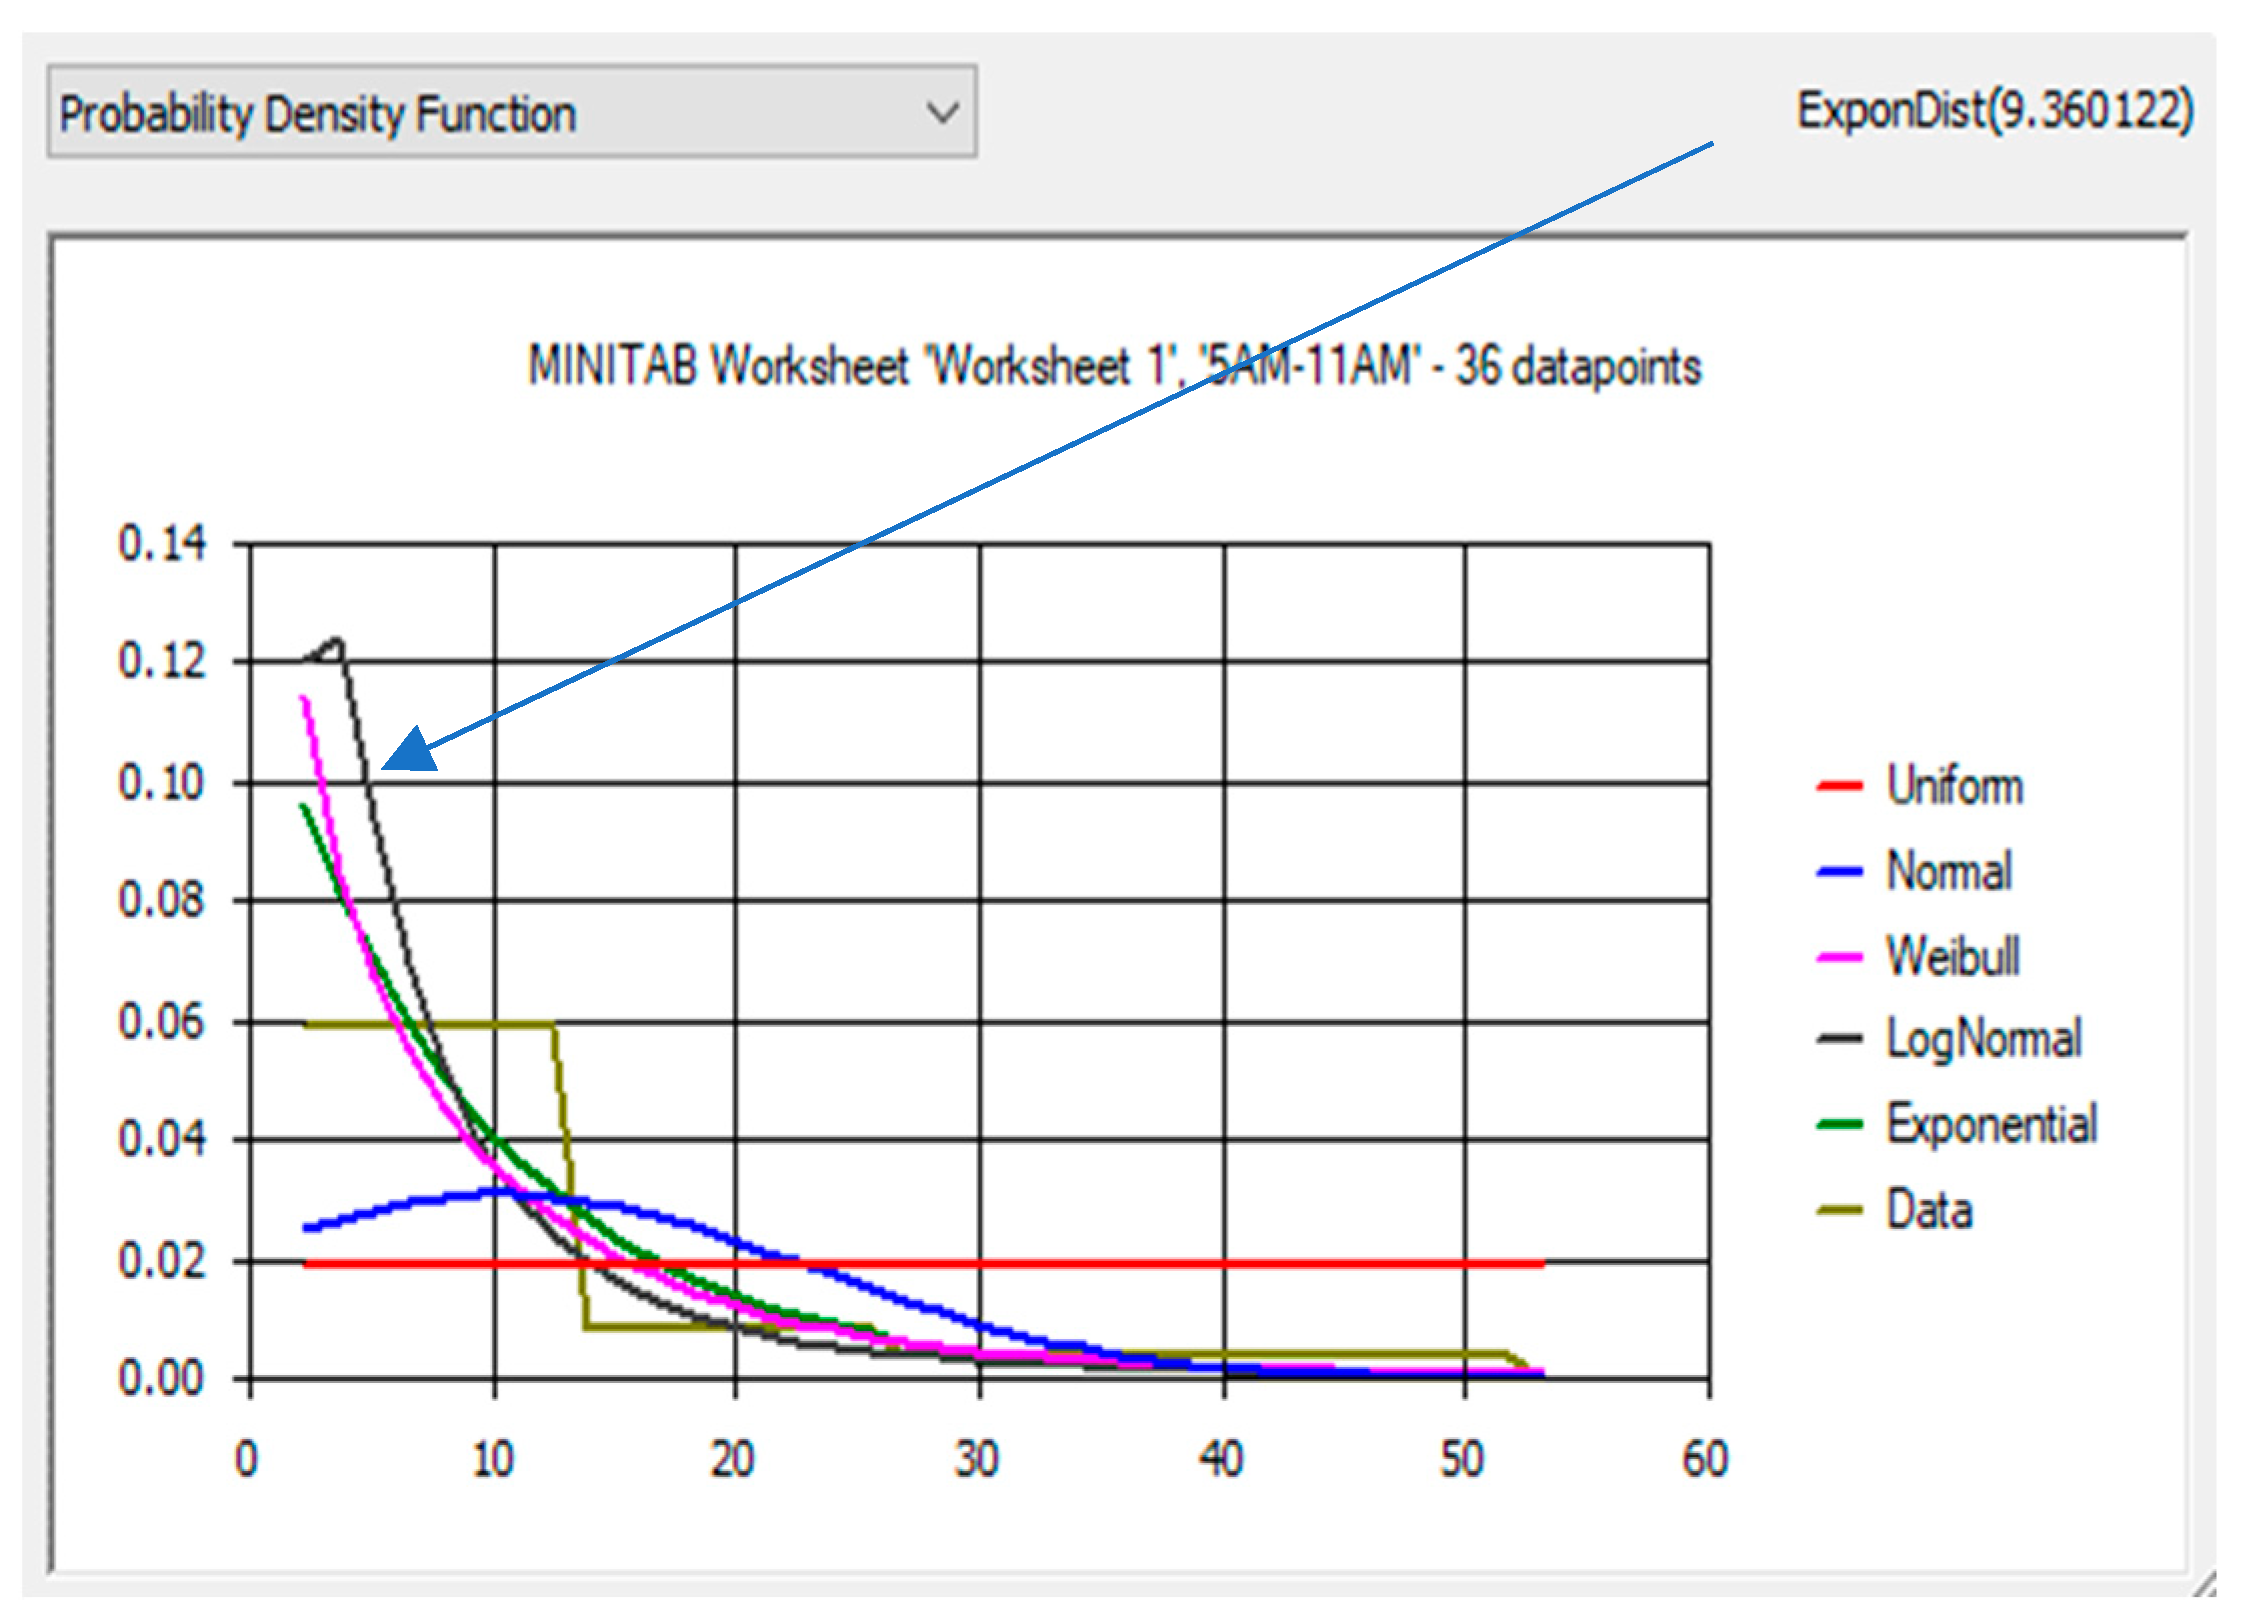Click the dropdown chevron arrow
Image resolution: width=2252 pixels, height=1624 pixels.
click(x=941, y=112)
